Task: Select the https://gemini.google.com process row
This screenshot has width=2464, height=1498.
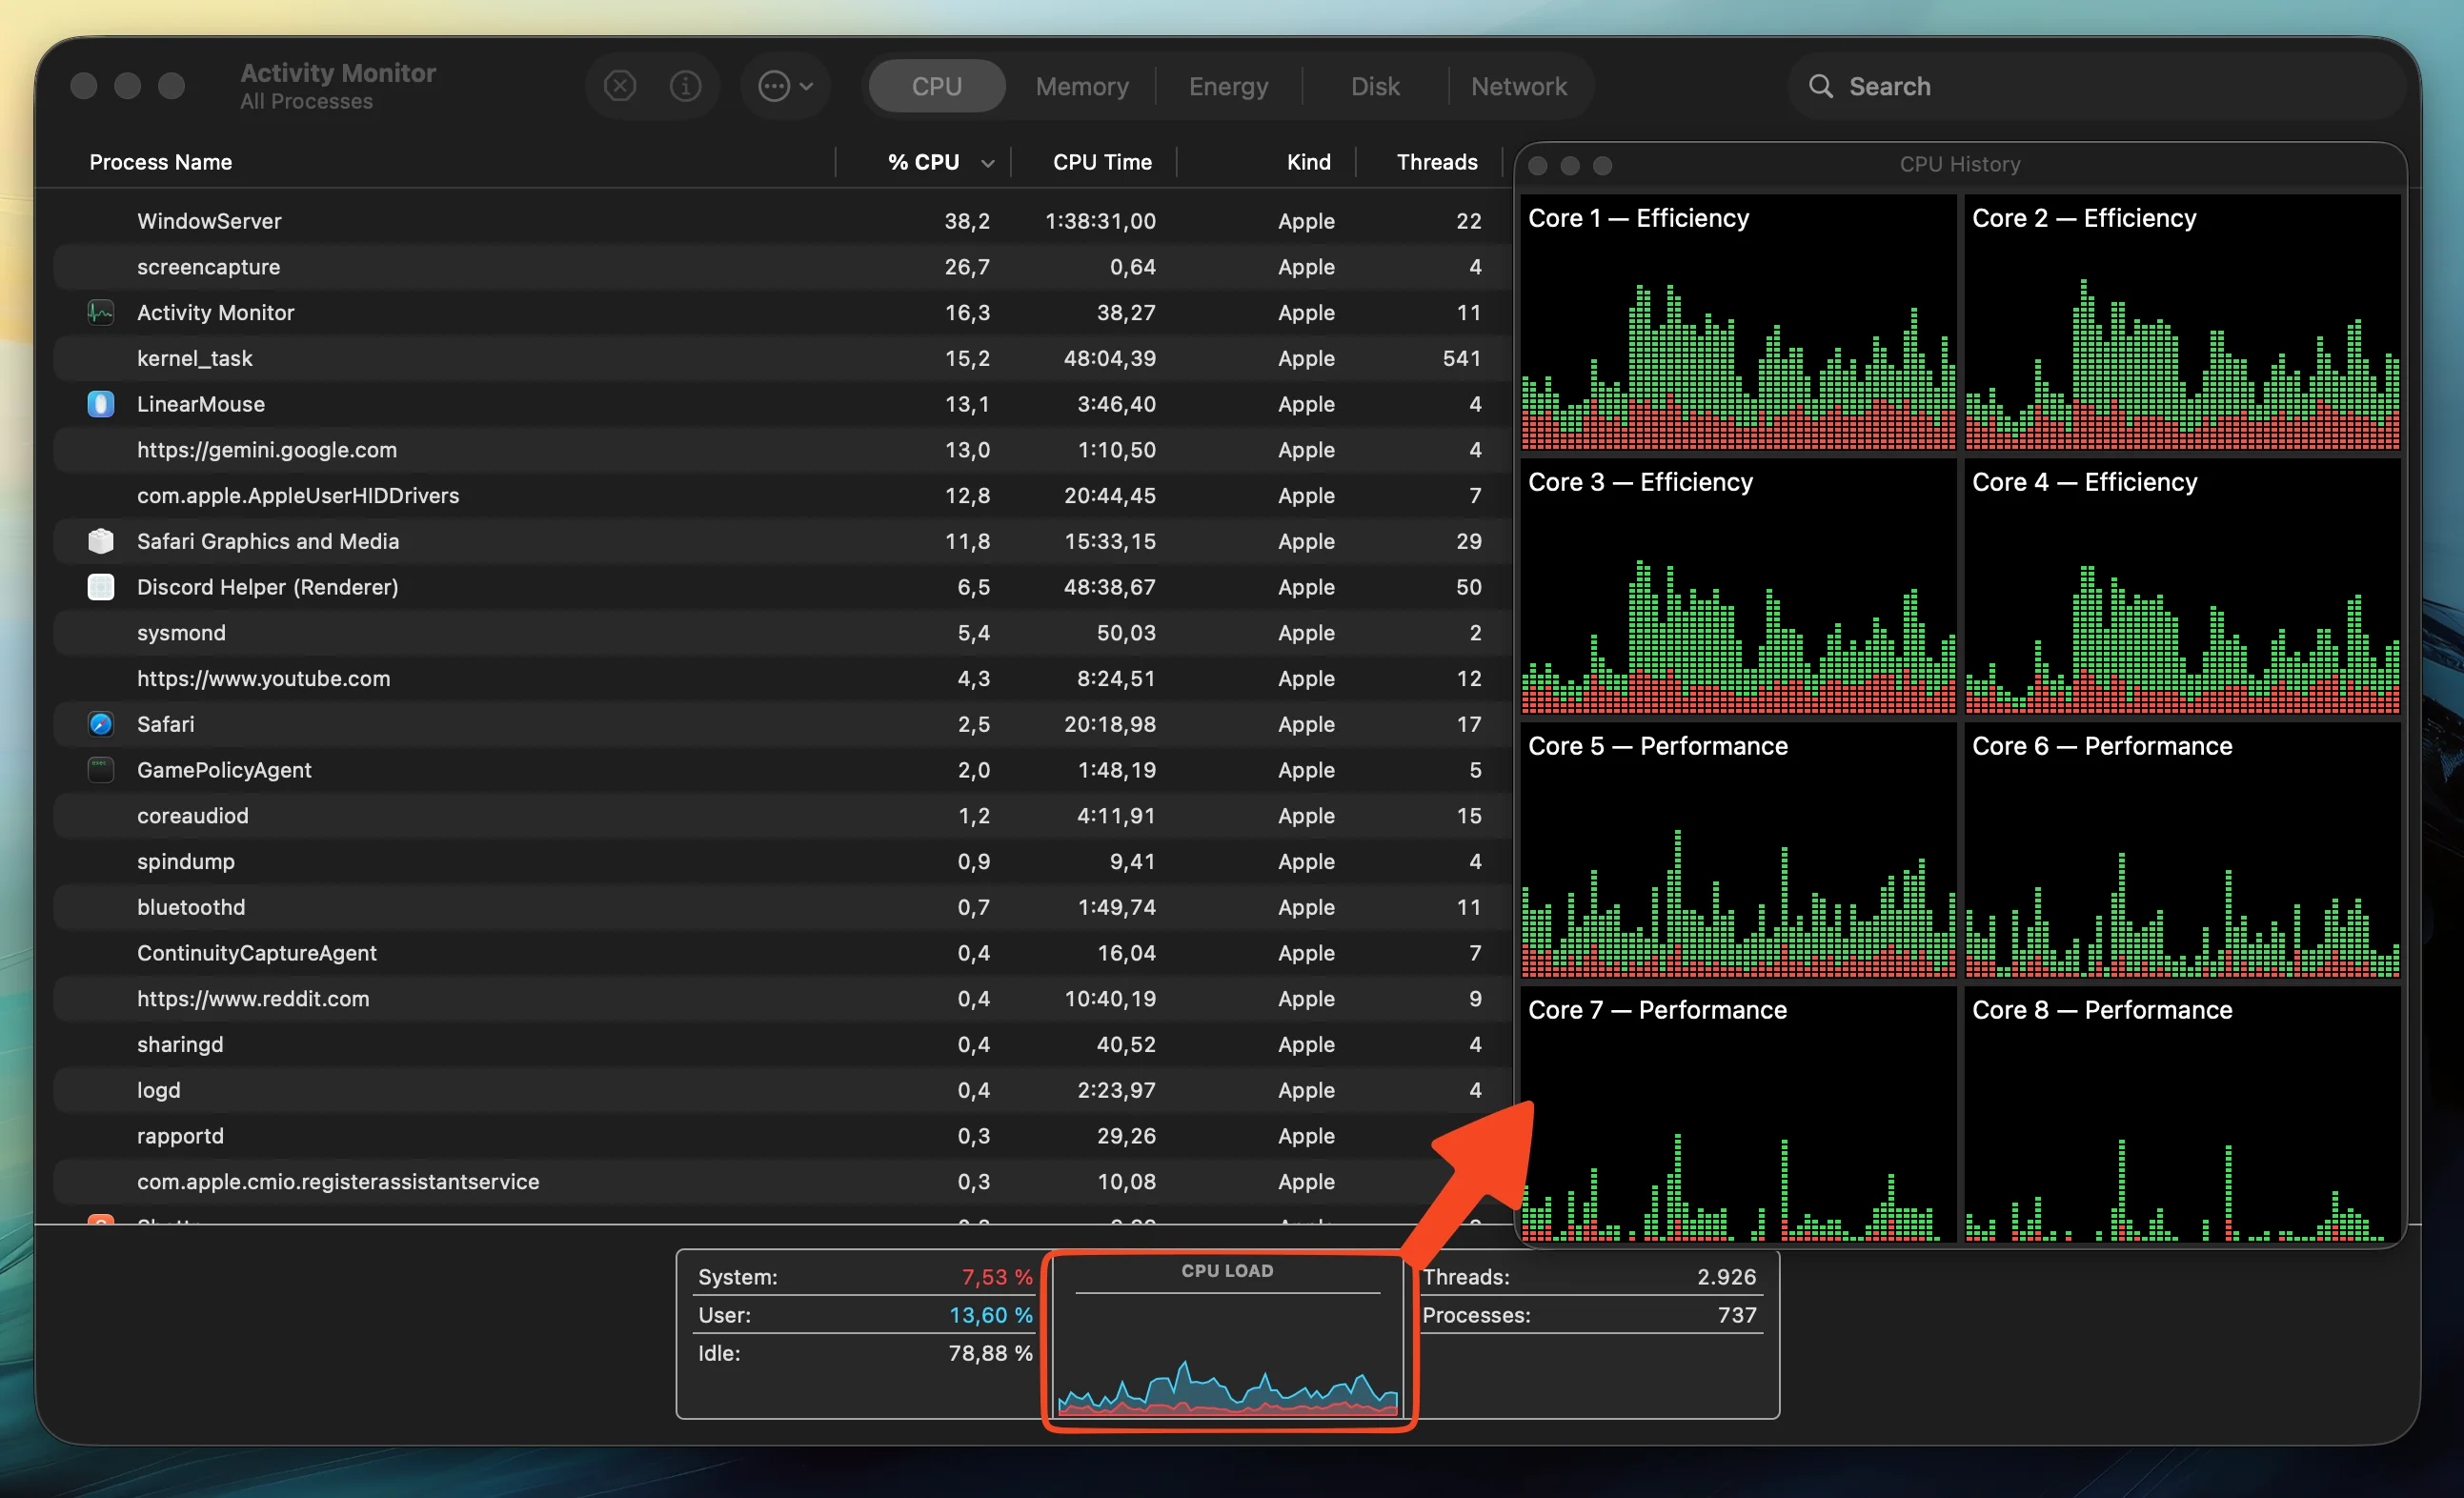Action: point(782,450)
